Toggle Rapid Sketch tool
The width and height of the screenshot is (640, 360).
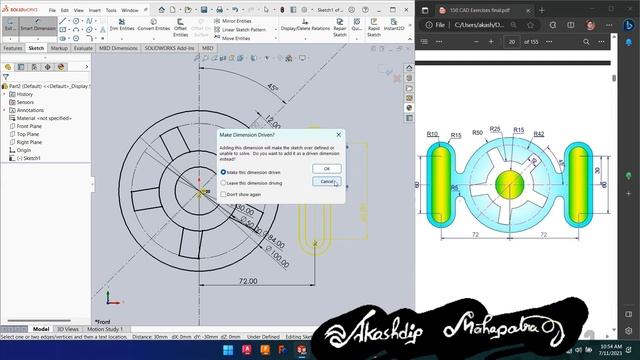click(x=373, y=27)
